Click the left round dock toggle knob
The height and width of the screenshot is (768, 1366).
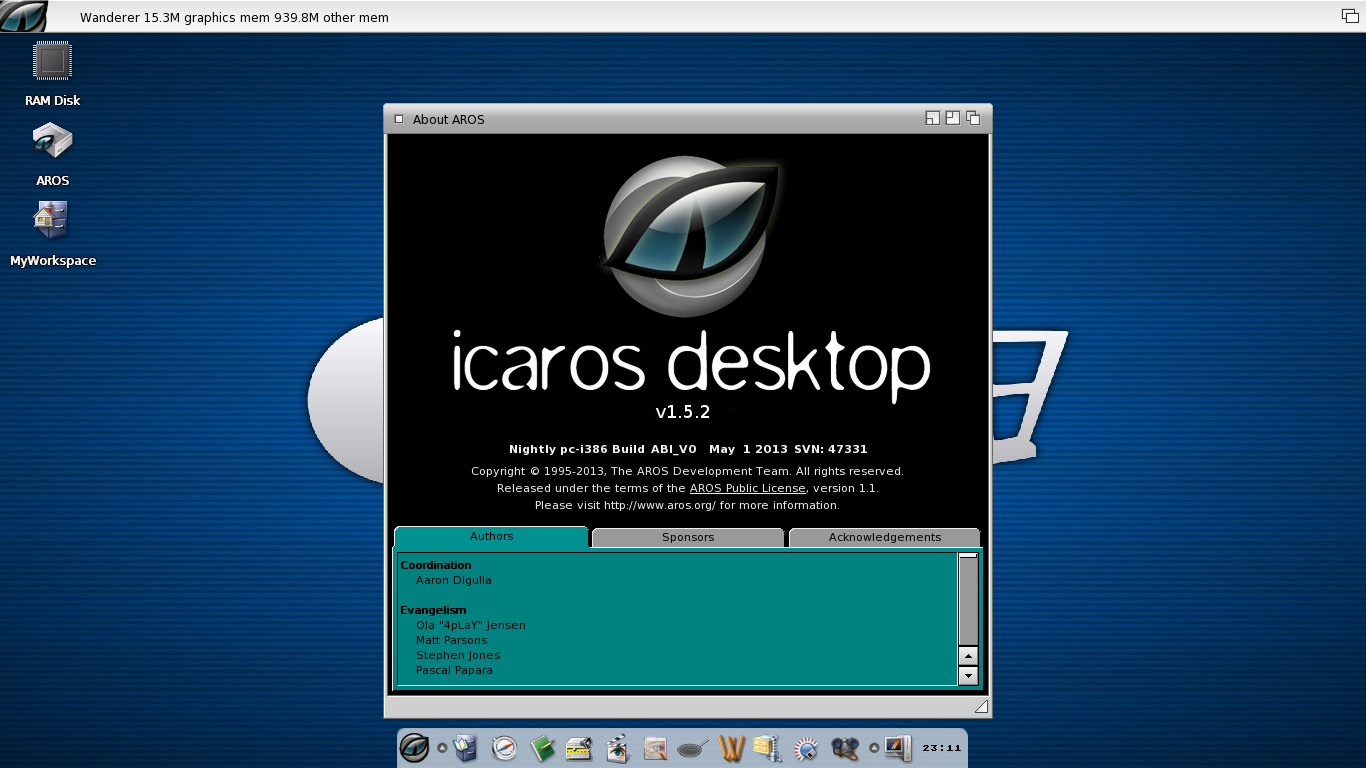click(442, 748)
